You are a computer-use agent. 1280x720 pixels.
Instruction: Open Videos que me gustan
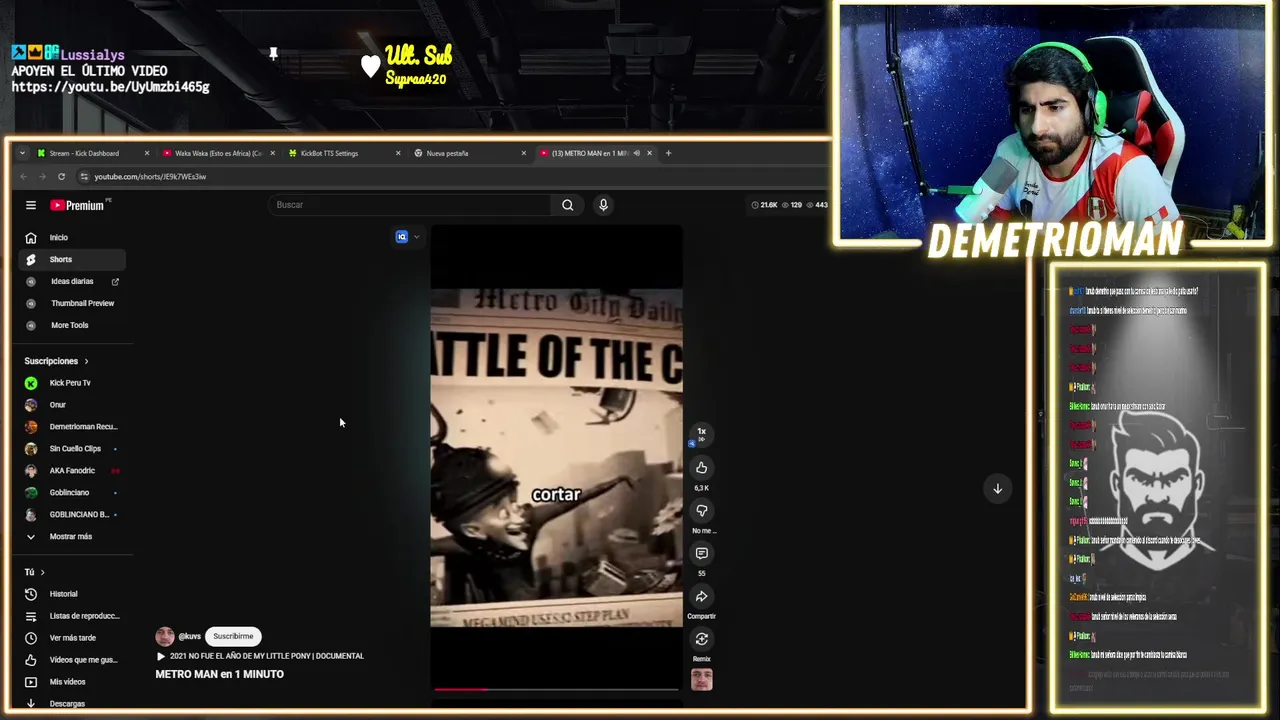72,660
